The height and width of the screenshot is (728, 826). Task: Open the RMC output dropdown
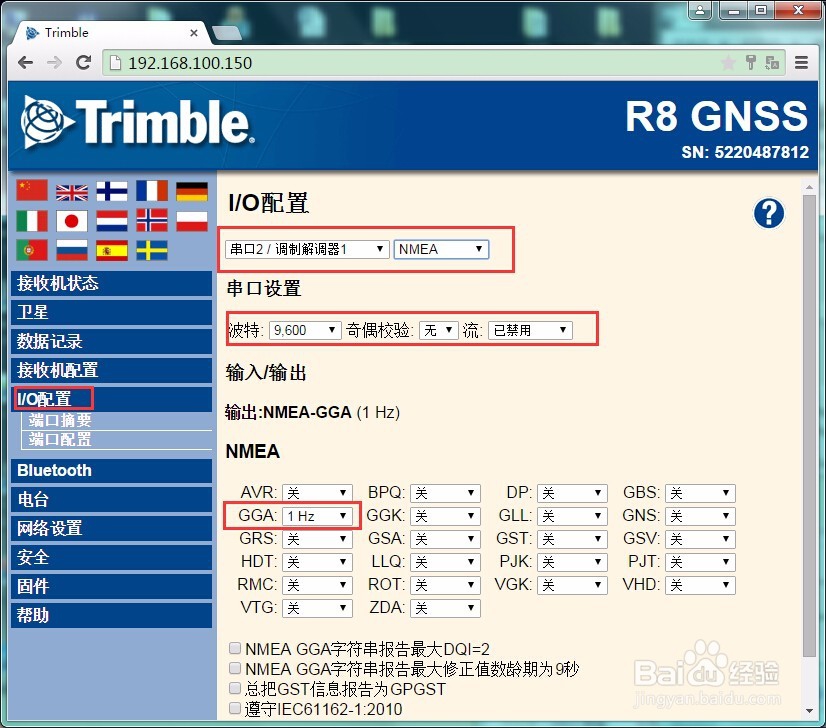click(317, 585)
